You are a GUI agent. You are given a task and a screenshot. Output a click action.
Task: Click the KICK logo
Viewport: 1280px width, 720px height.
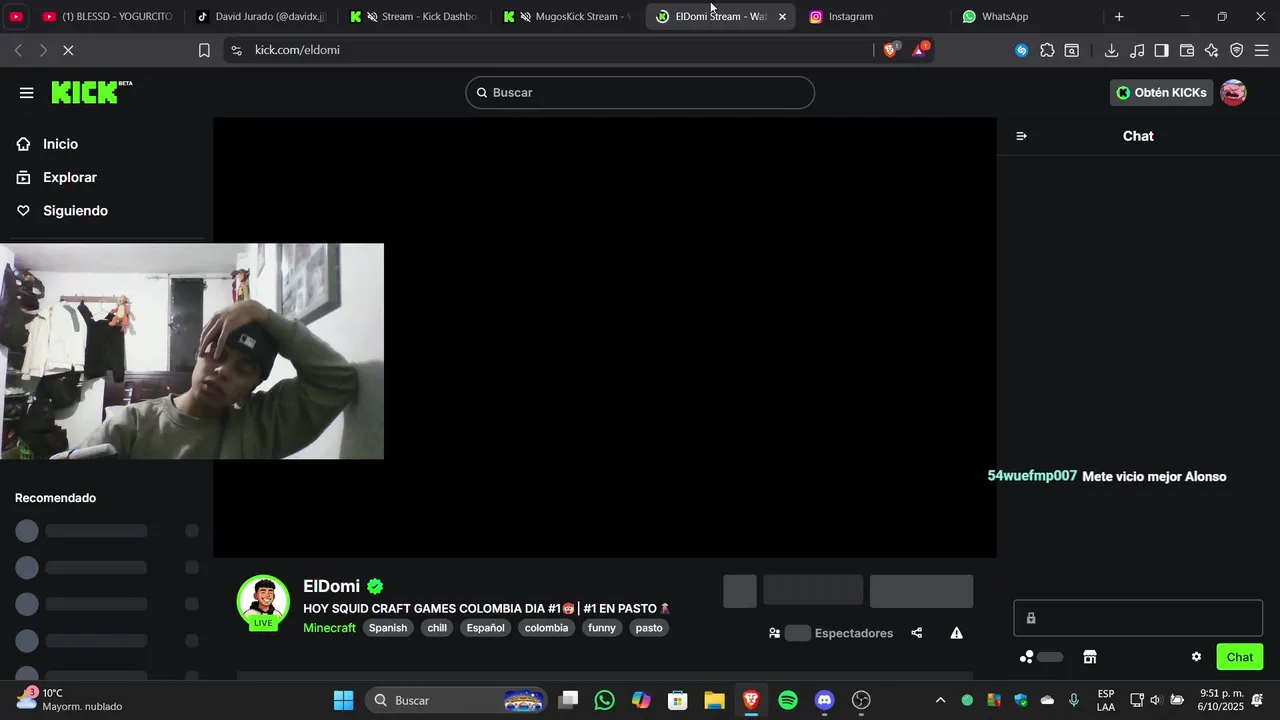91,92
